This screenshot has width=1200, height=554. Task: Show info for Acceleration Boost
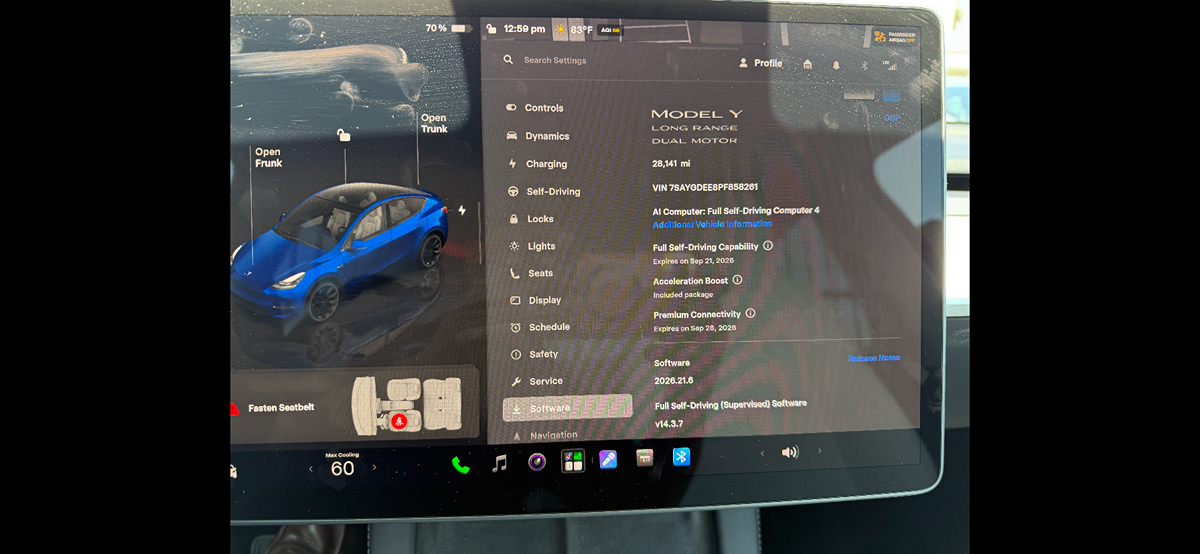[x=737, y=280]
